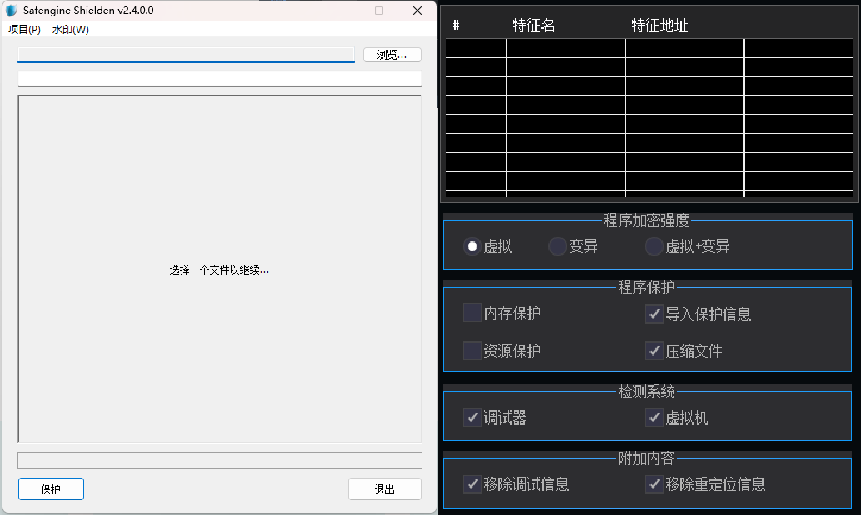Click the # column header
Viewport: 861px width, 515px height.
[456, 25]
